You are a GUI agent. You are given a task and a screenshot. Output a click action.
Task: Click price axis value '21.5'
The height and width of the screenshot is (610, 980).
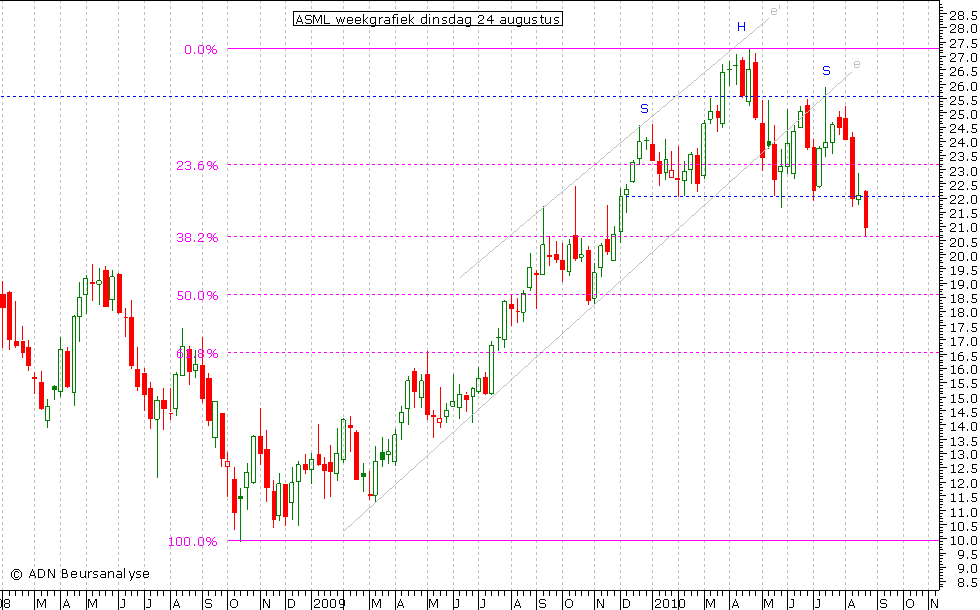click(x=963, y=214)
